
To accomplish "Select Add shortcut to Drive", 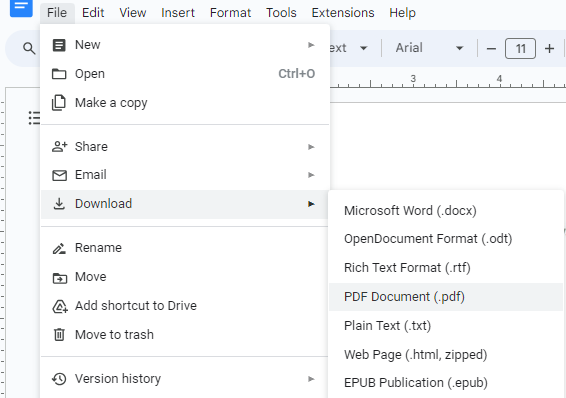I will point(185,306).
